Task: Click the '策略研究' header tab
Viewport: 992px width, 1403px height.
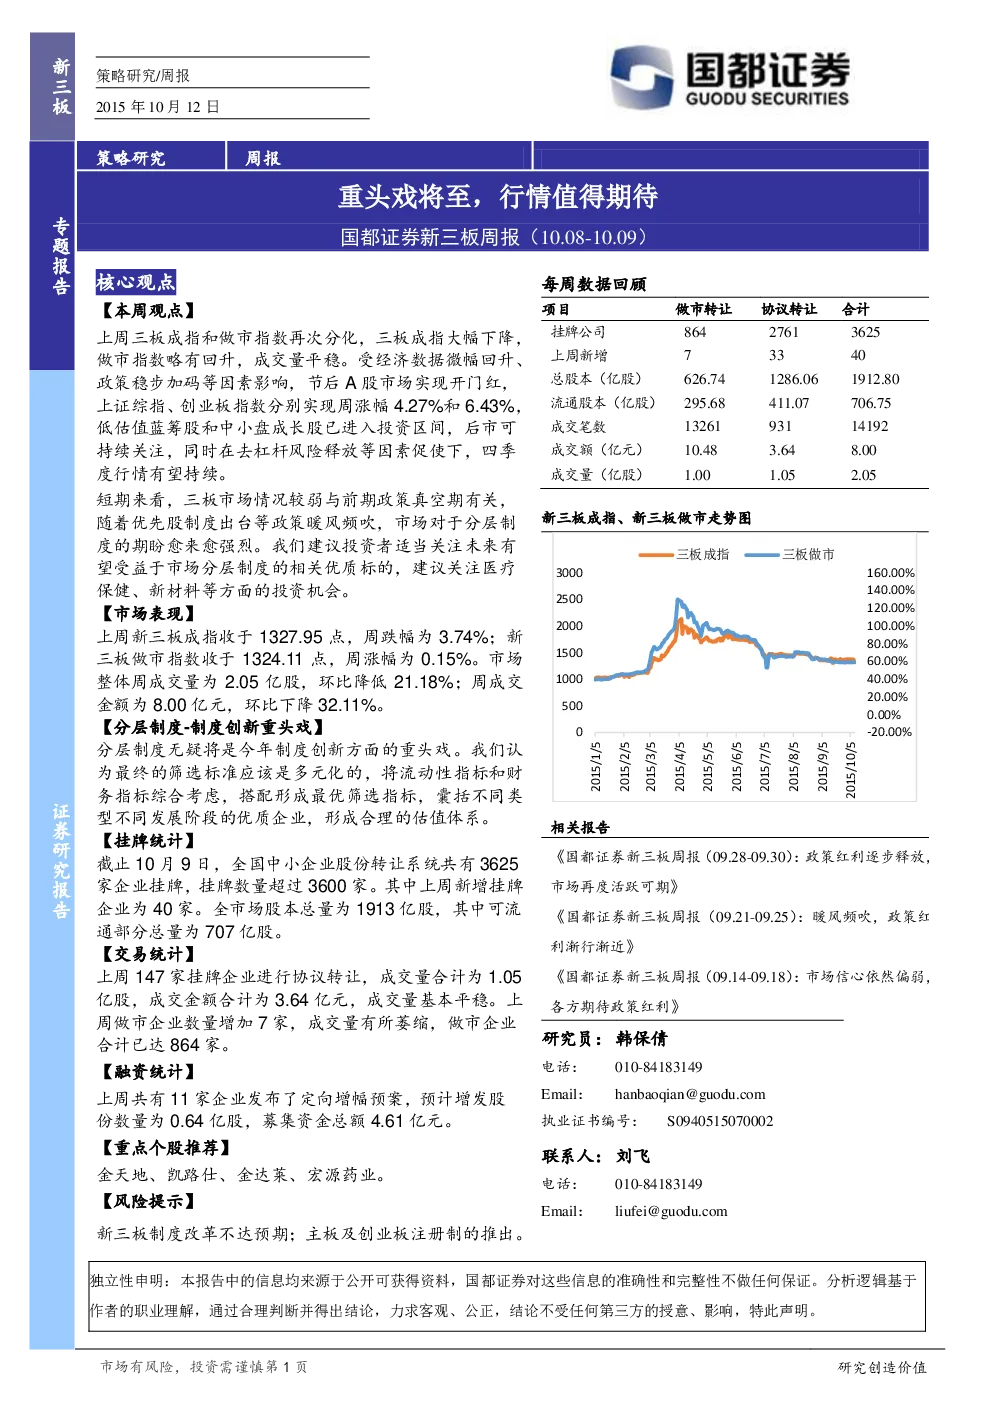Action: pyautogui.click(x=131, y=158)
